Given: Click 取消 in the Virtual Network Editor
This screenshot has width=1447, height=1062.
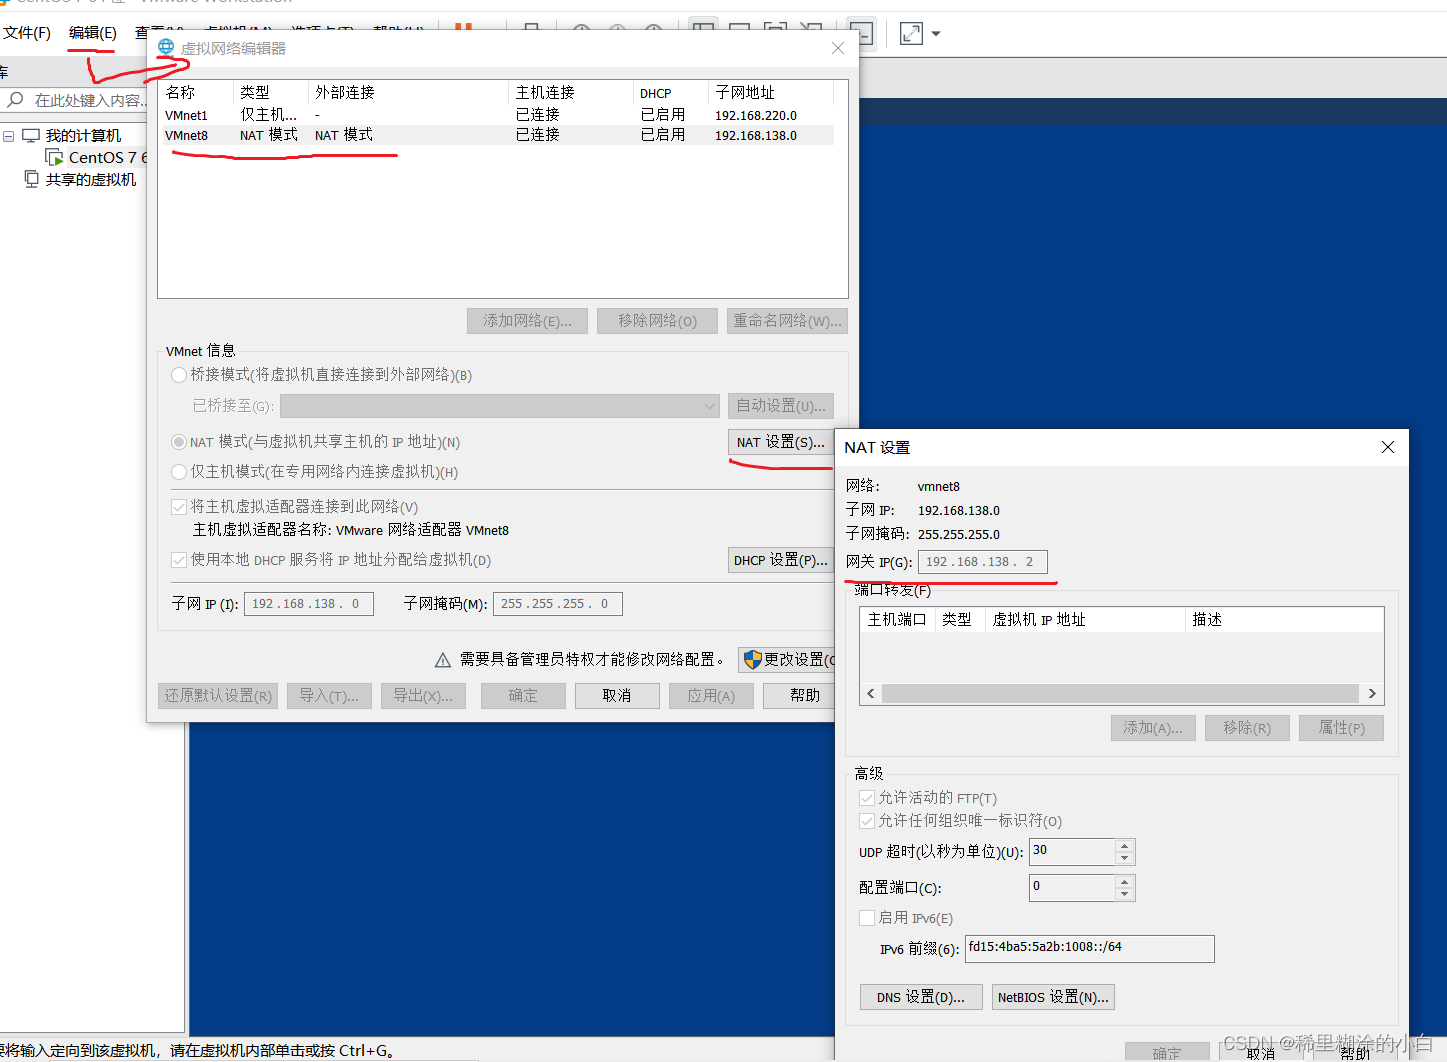Looking at the screenshot, I should coord(617,696).
